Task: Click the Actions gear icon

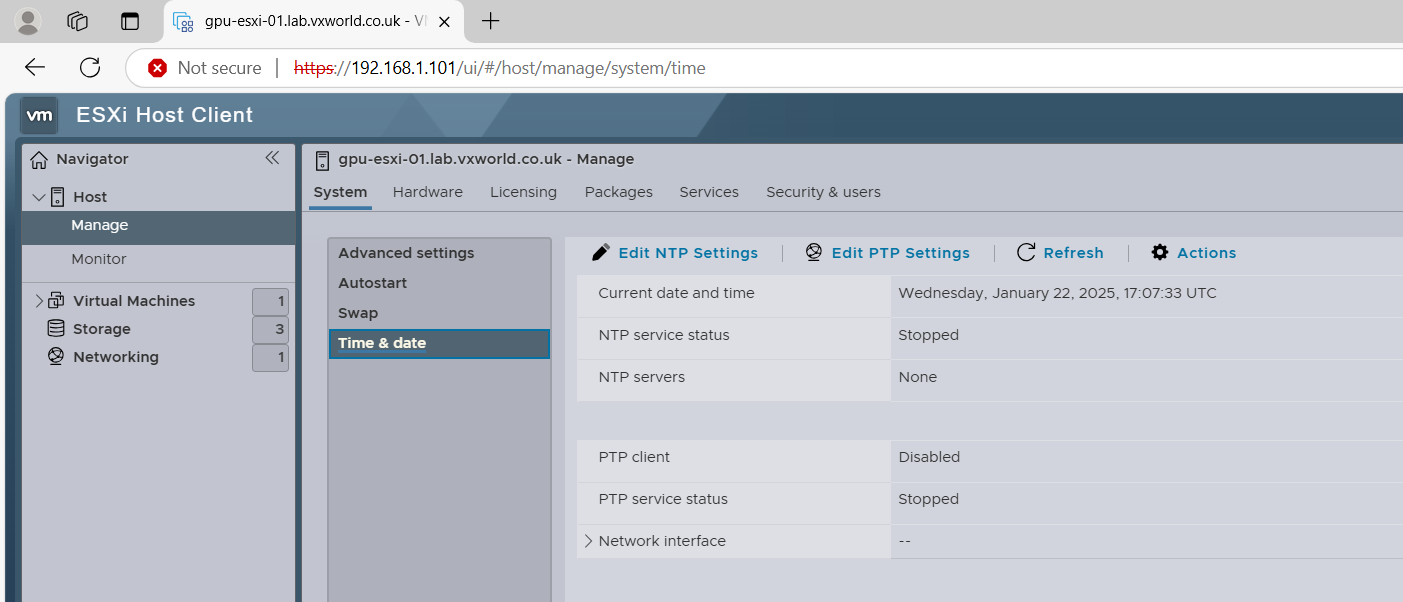Action: point(1160,253)
